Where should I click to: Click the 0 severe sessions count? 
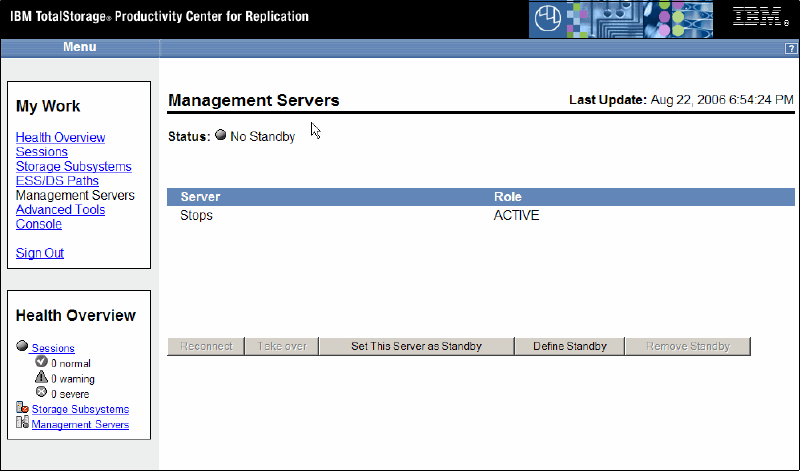pos(70,394)
